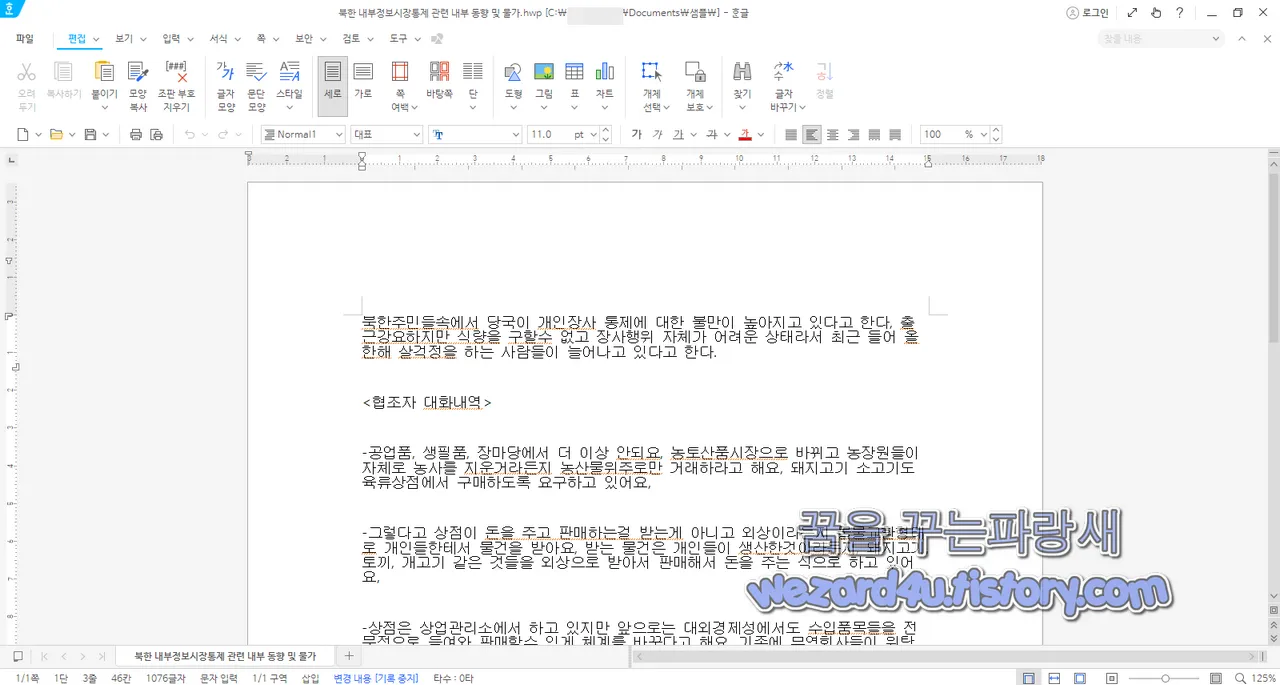Toggle justify alignment

pyautogui.click(x=791, y=134)
